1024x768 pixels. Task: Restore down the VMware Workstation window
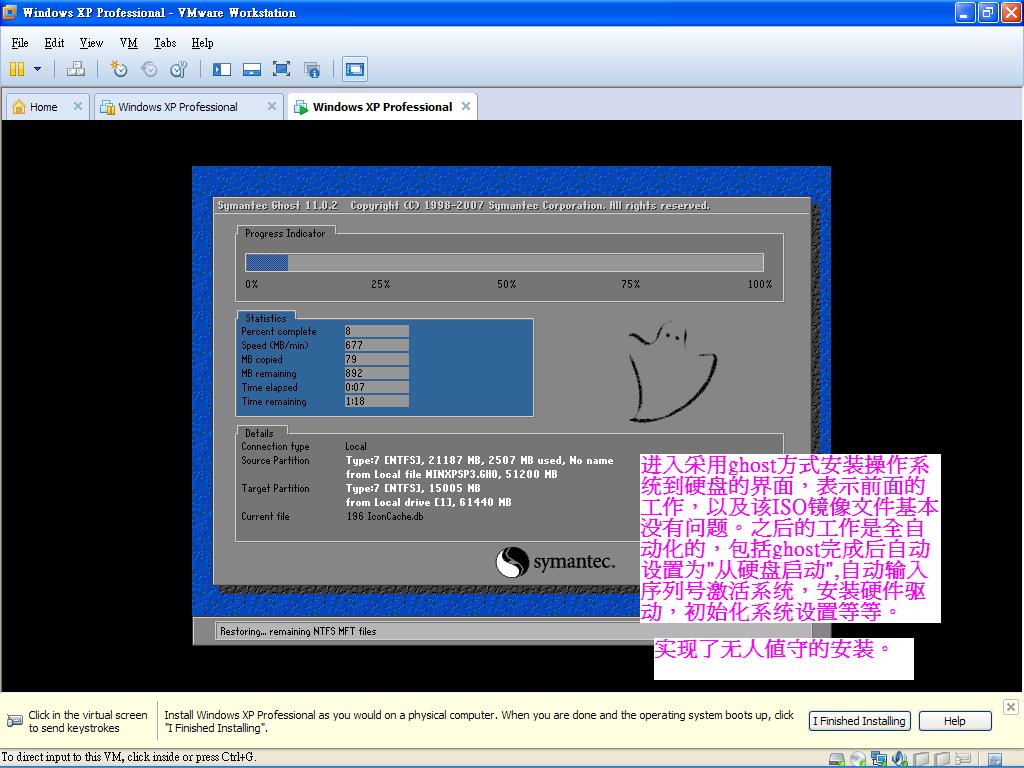(x=988, y=12)
